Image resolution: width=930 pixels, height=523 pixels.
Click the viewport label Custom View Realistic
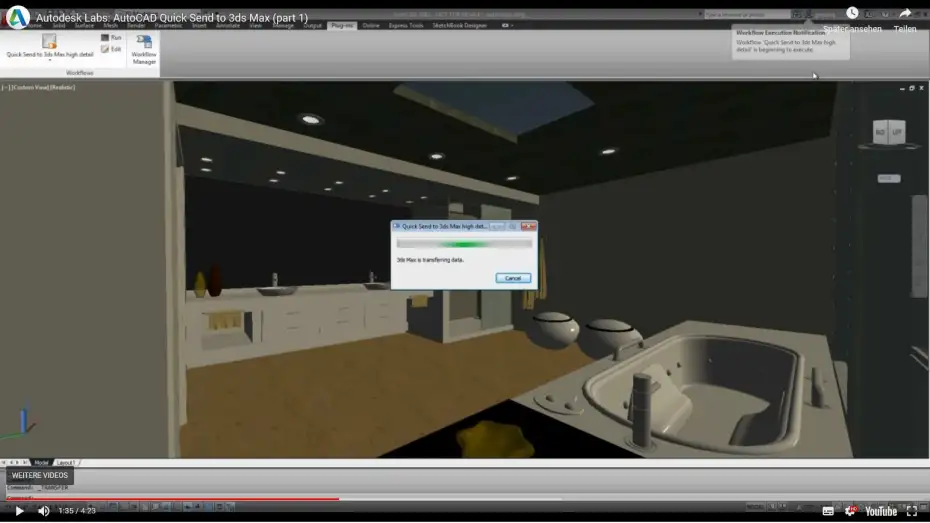39,87
